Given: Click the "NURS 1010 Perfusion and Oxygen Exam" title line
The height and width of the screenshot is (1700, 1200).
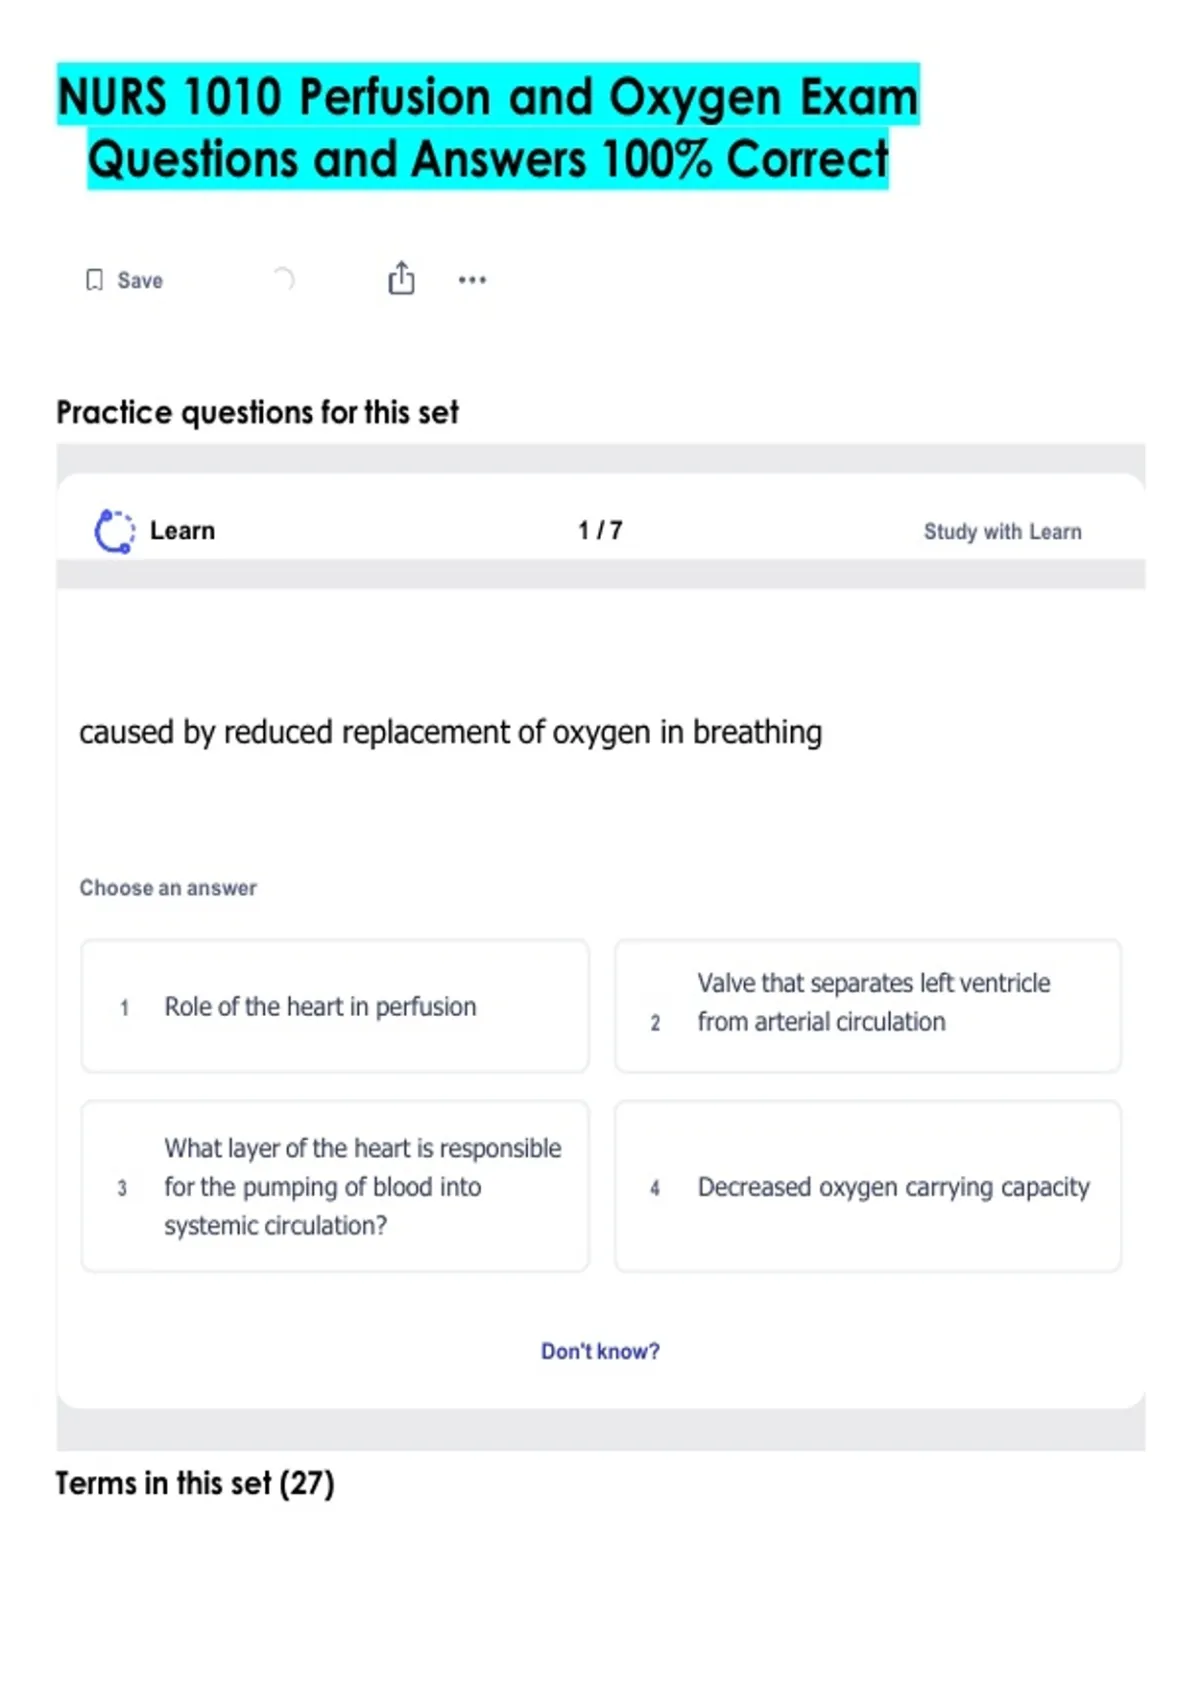Looking at the screenshot, I should [x=488, y=97].
